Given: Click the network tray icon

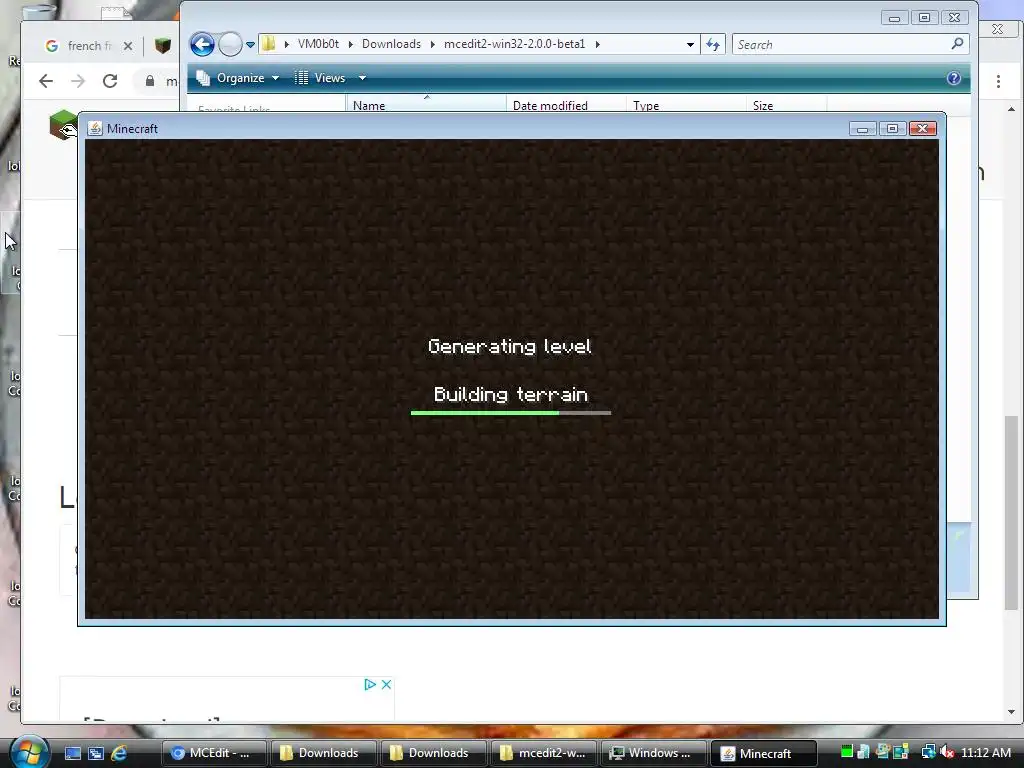Looking at the screenshot, I should (x=928, y=752).
